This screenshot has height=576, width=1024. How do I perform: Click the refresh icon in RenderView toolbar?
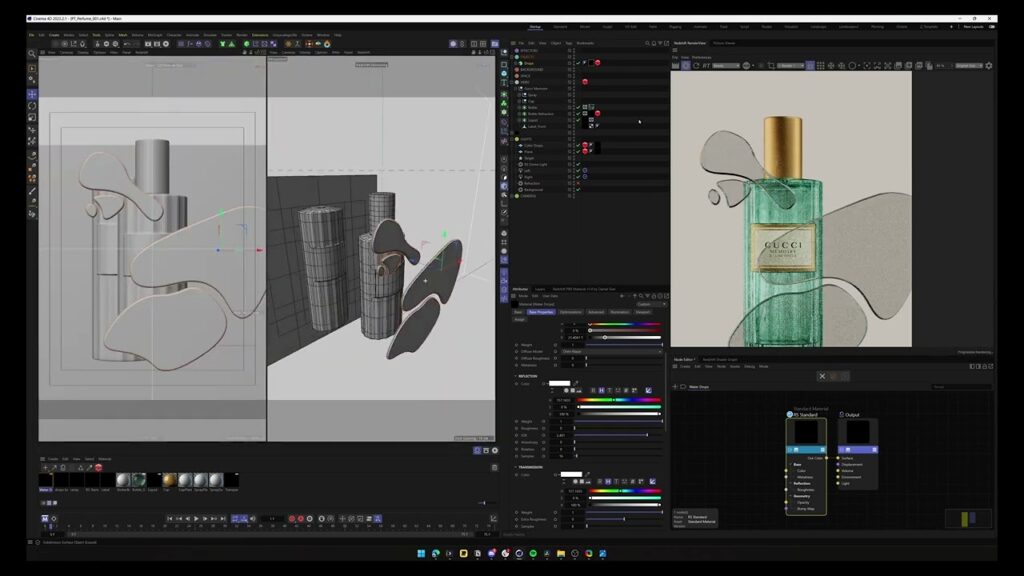coord(696,65)
